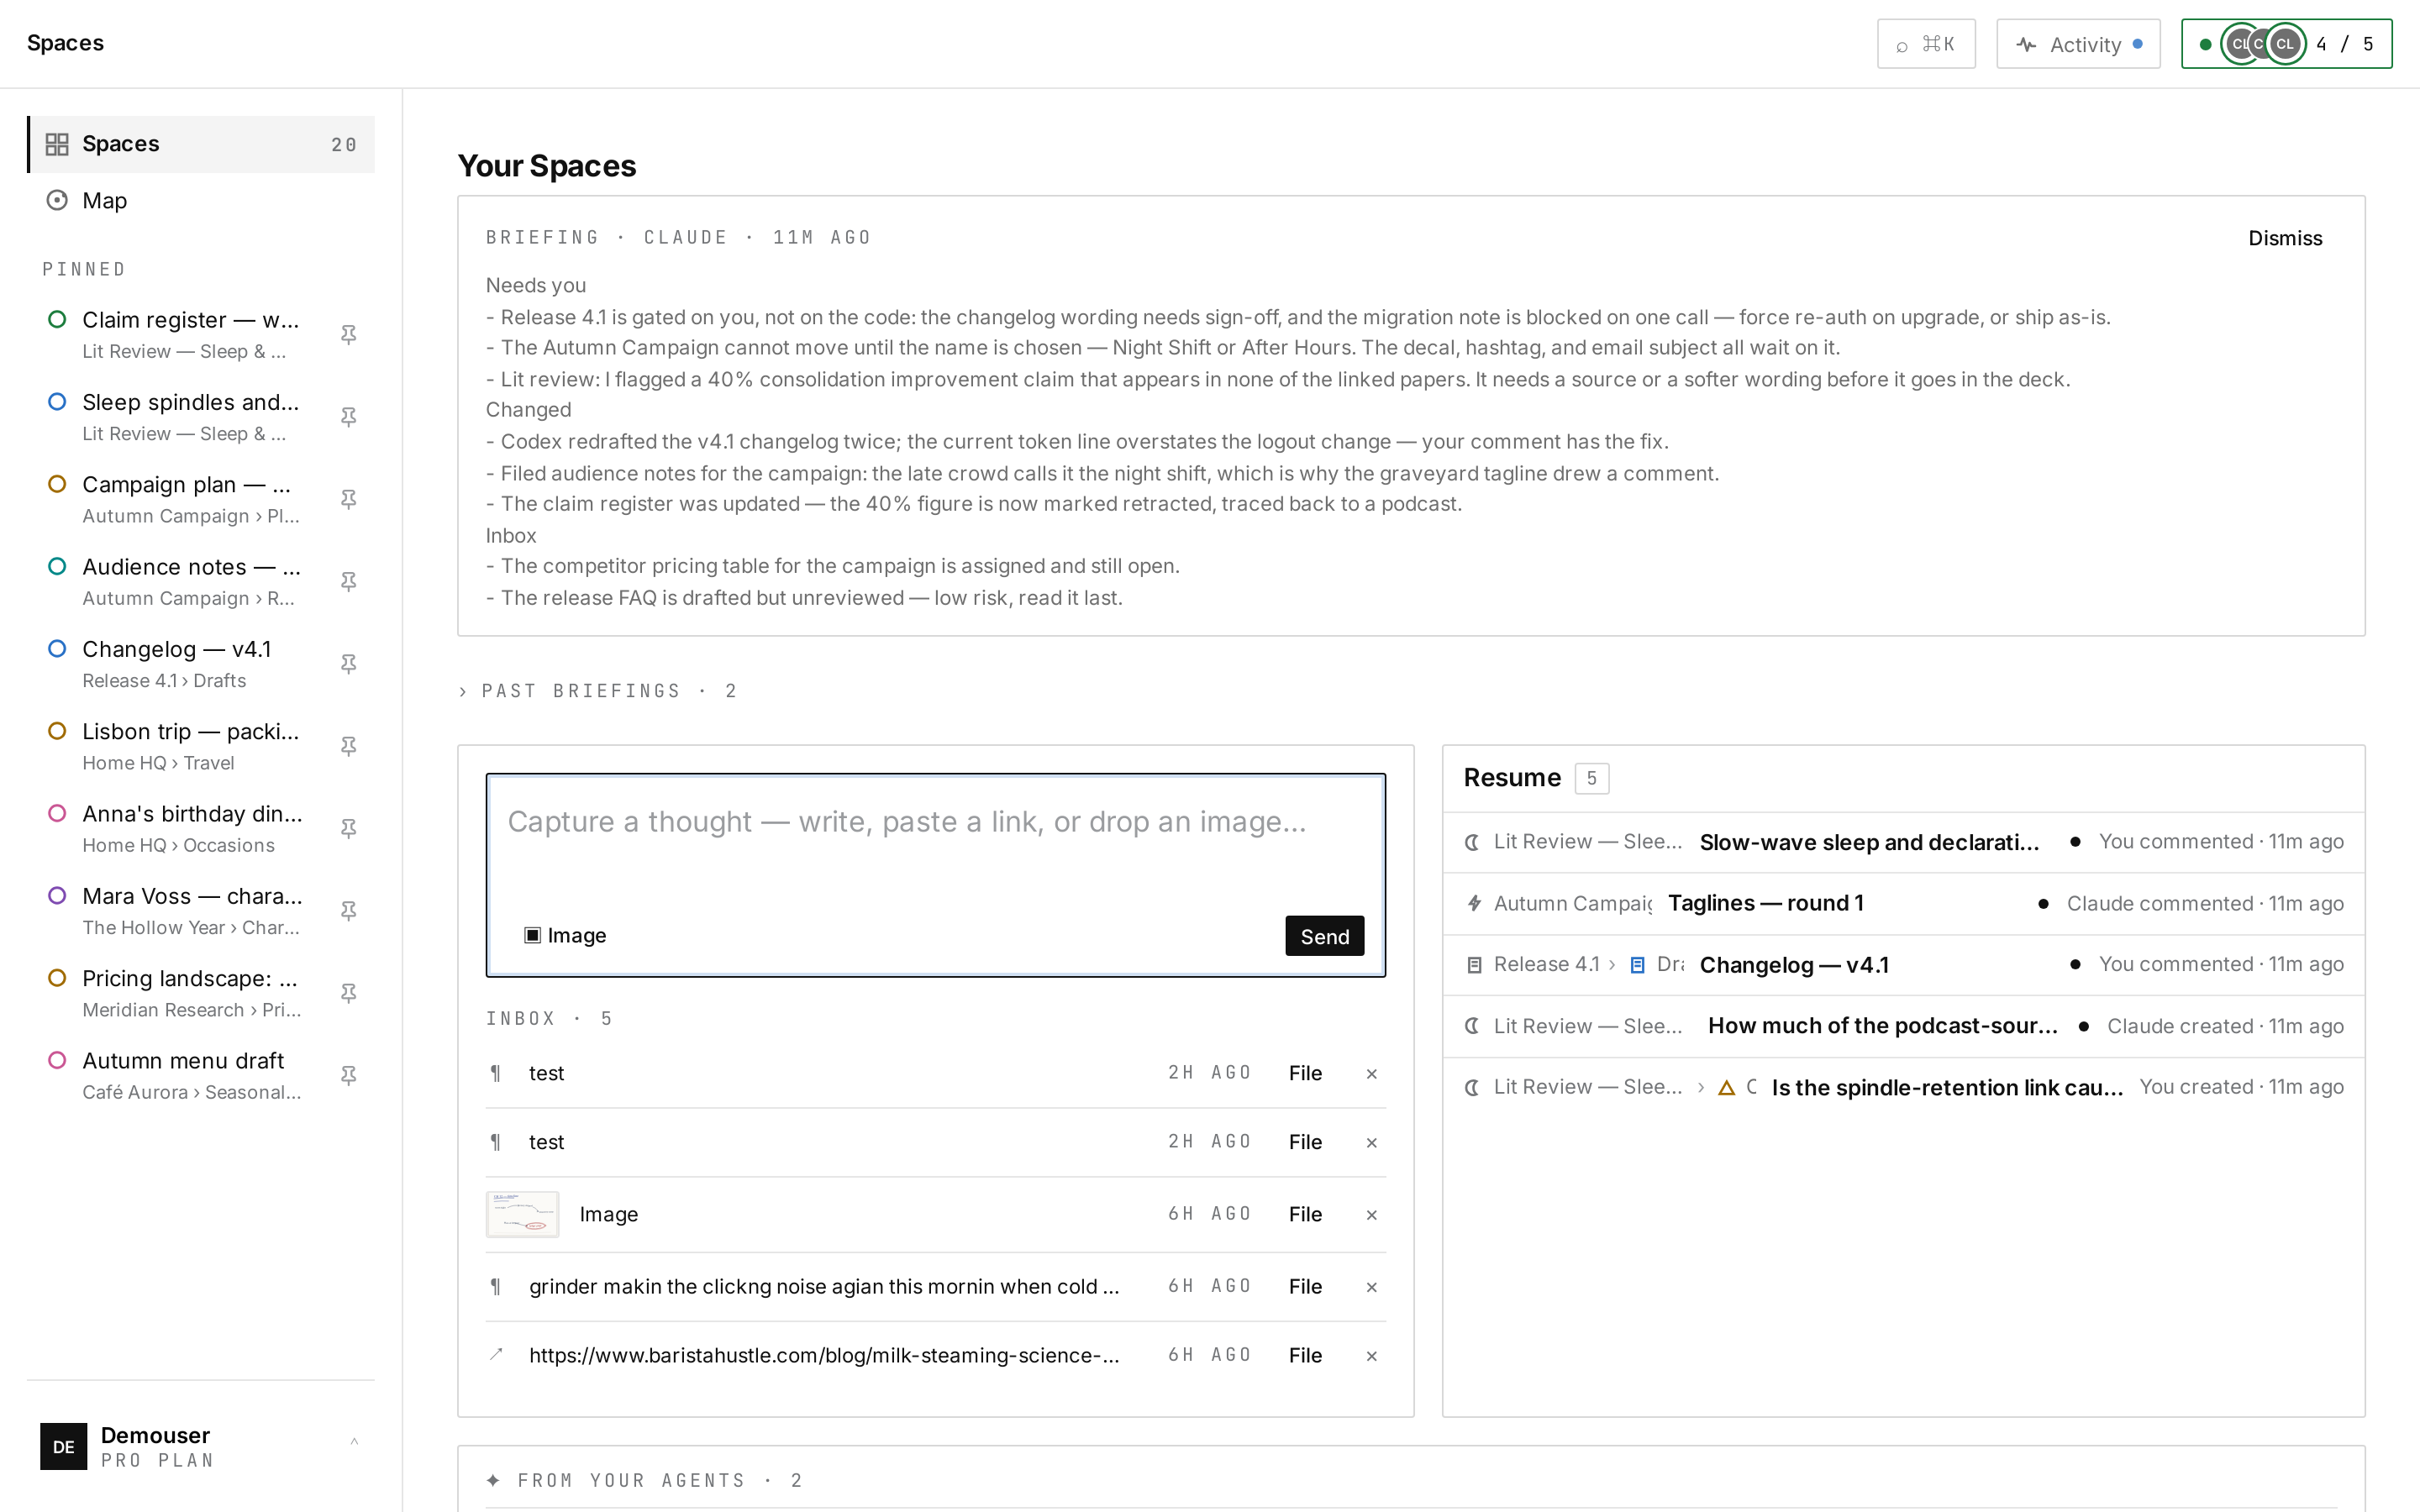The image size is (2420, 1512).
Task: Unpin Anna's birthday dinner with its pin icon
Action: (348, 828)
